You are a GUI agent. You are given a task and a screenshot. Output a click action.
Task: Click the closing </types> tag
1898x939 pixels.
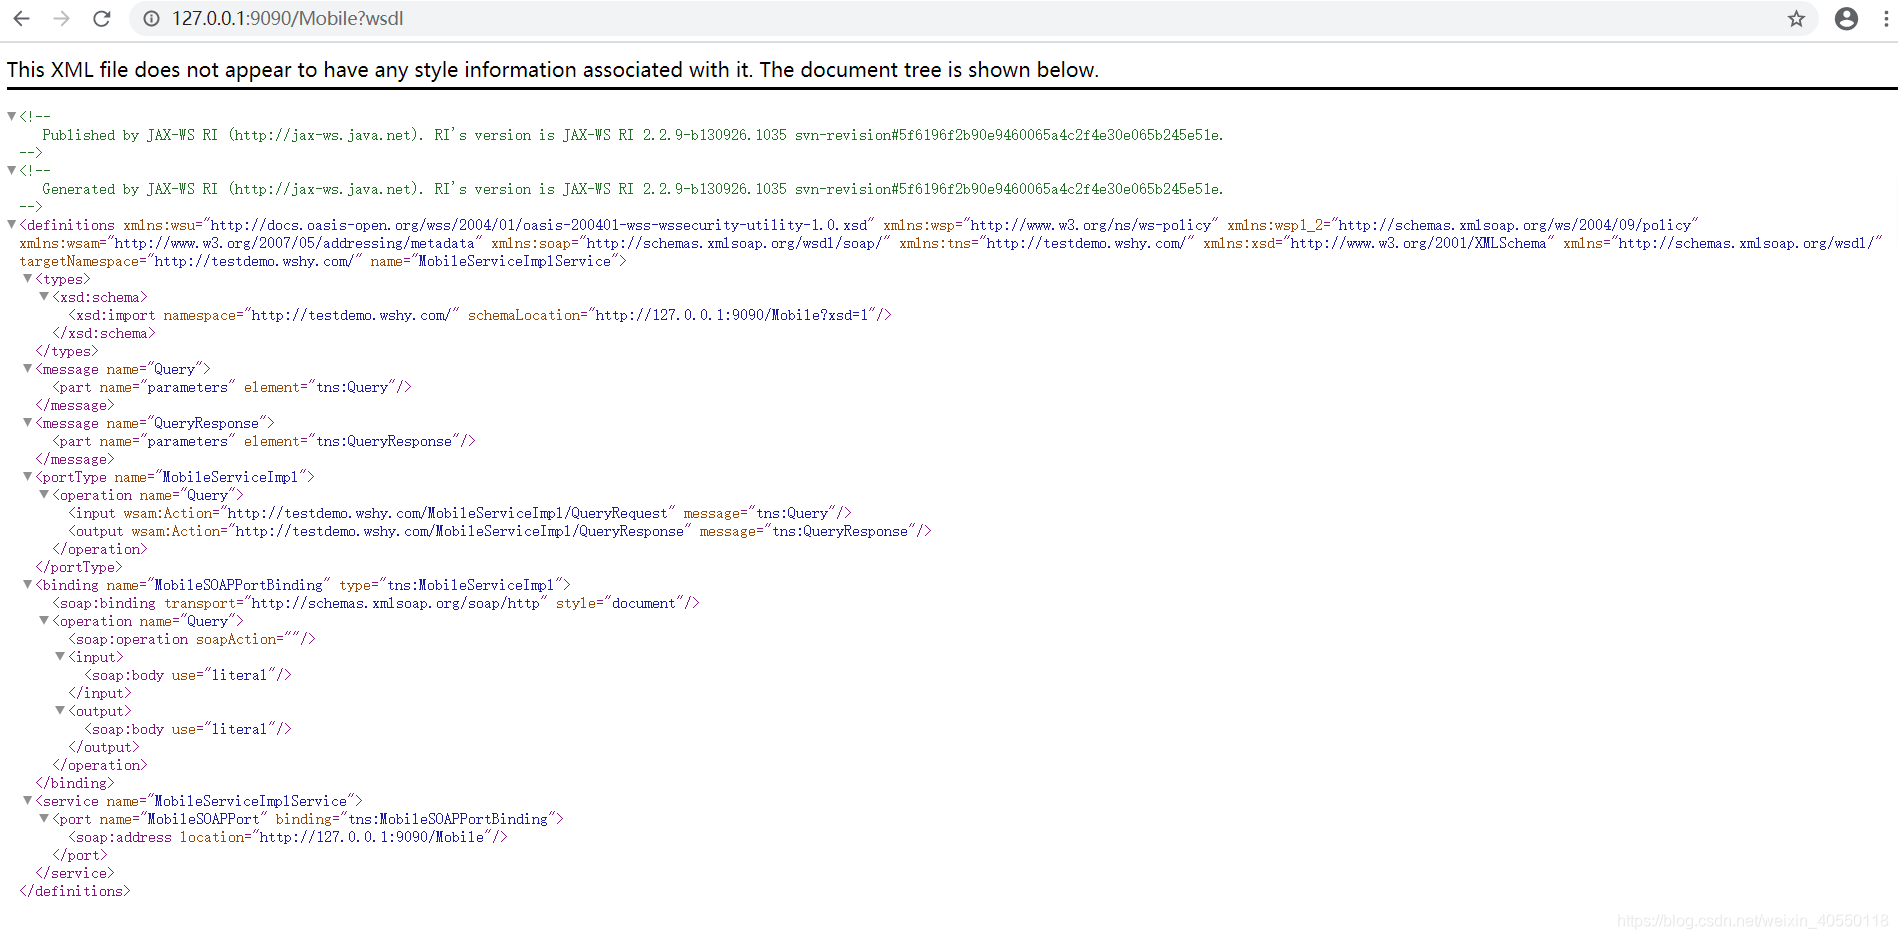tap(67, 351)
